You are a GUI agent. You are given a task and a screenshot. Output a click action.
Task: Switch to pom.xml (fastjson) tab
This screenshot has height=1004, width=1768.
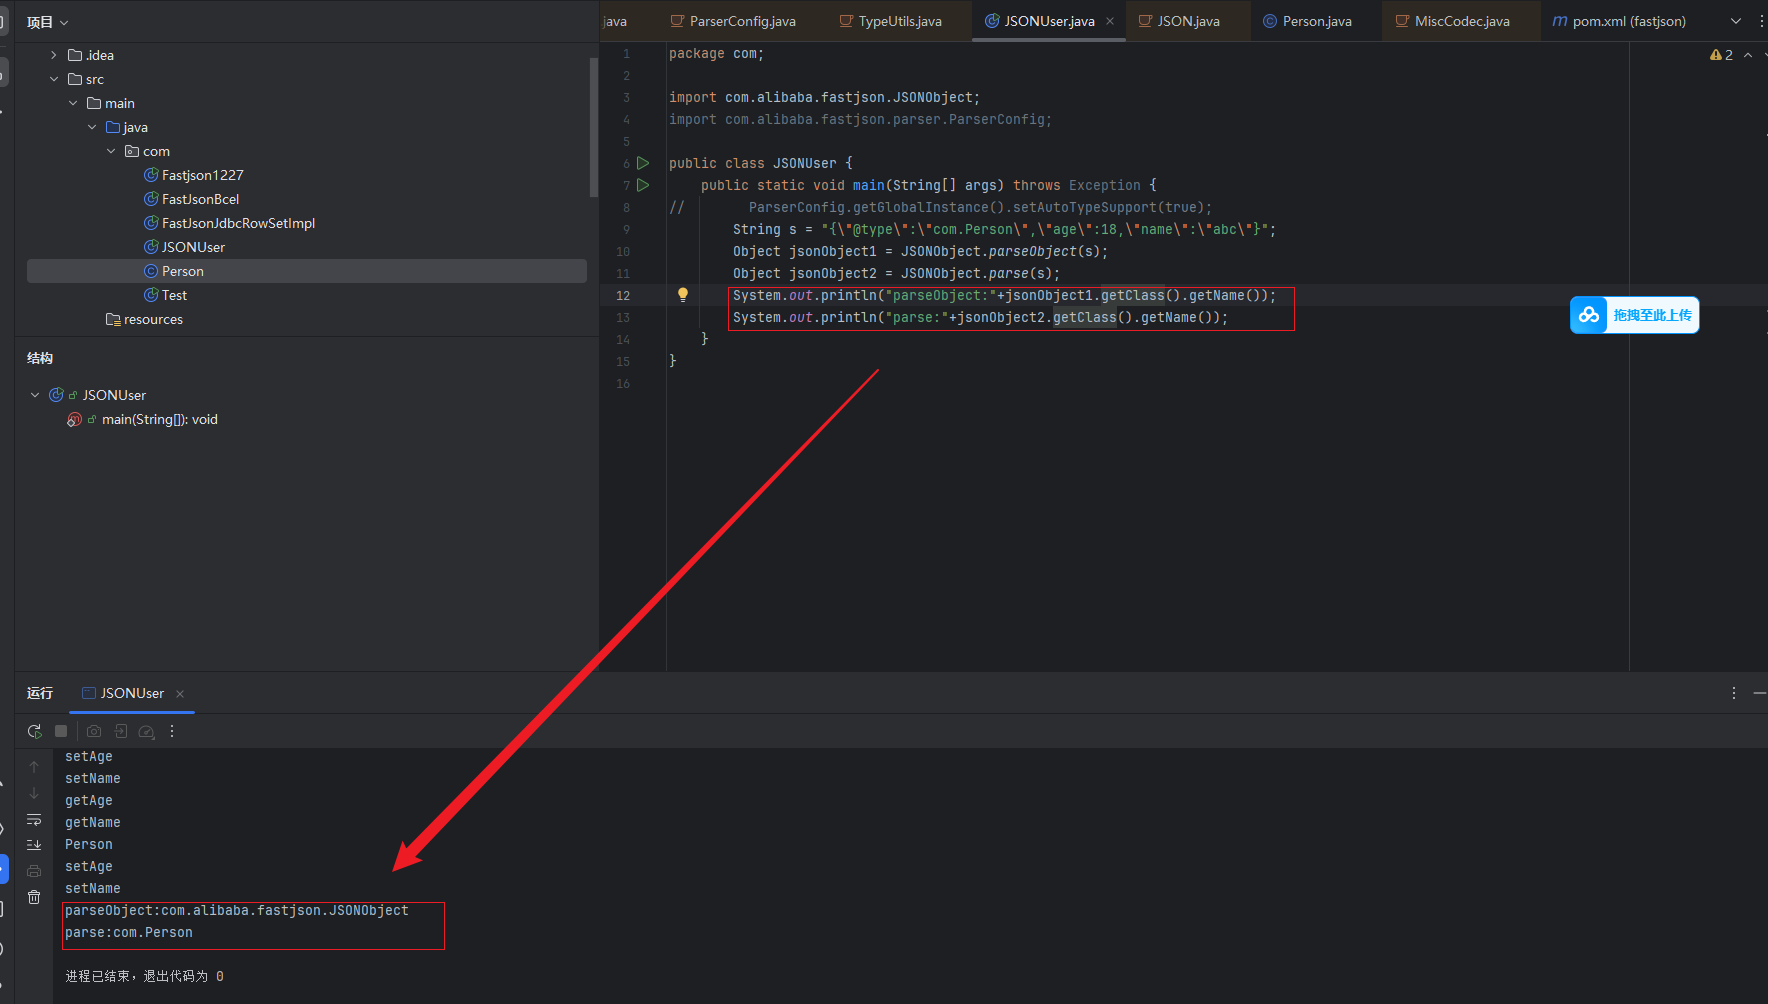1619,21
